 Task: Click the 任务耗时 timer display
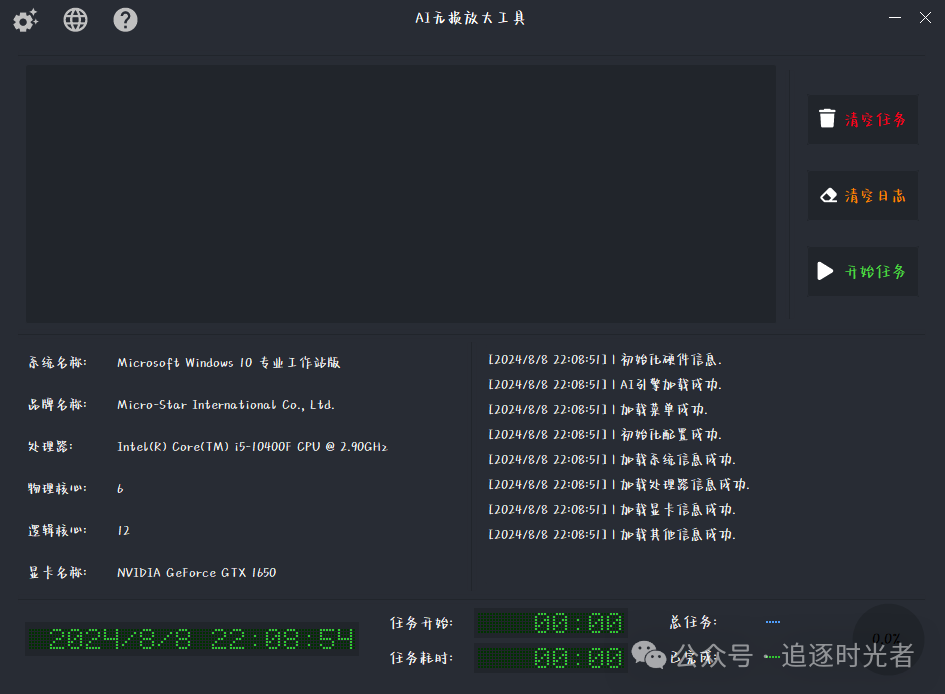pyautogui.click(x=551, y=658)
